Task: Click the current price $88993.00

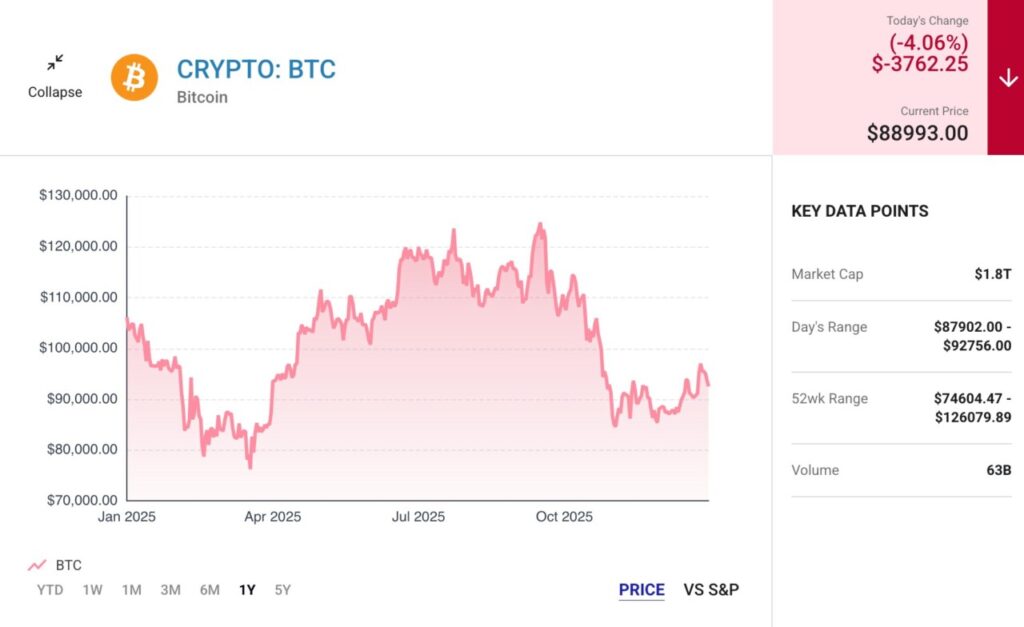Action: click(917, 132)
